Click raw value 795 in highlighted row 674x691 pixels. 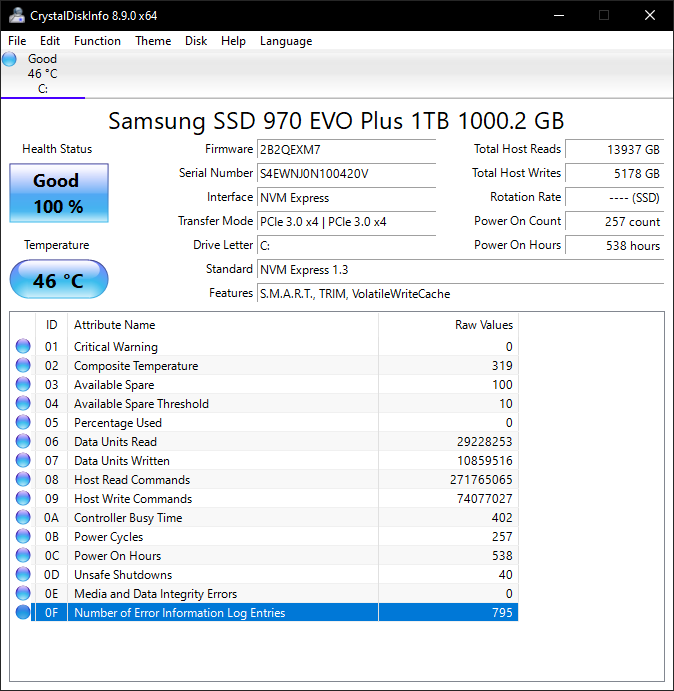(x=502, y=613)
